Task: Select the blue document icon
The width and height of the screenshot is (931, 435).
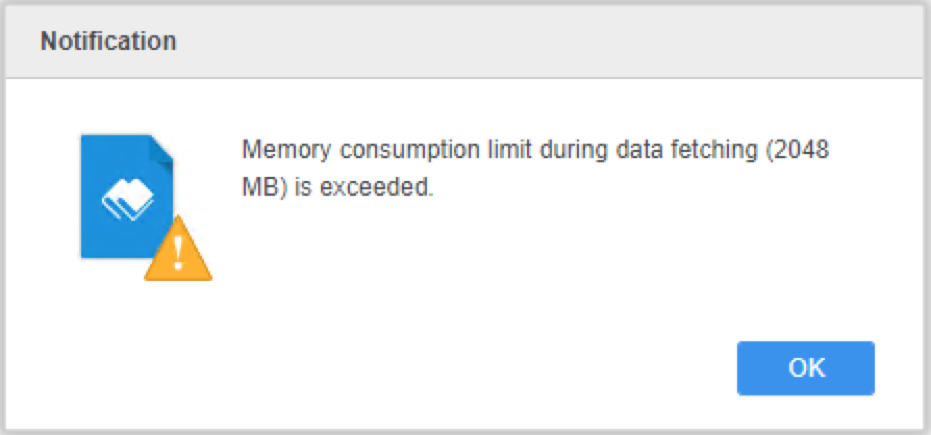Action: (x=127, y=196)
